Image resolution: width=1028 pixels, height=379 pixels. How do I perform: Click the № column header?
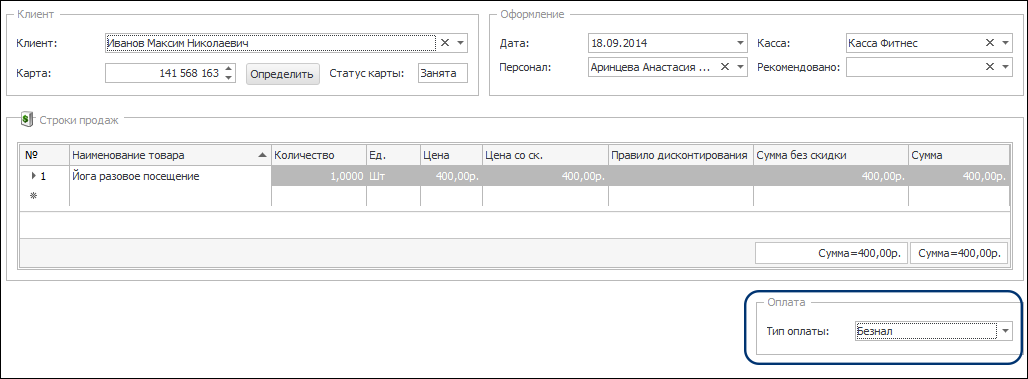[45, 155]
